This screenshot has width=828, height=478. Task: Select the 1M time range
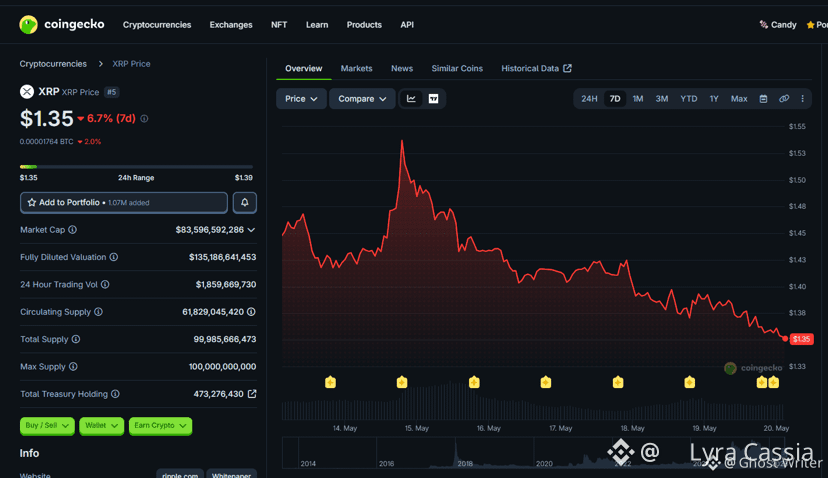pos(637,99)
